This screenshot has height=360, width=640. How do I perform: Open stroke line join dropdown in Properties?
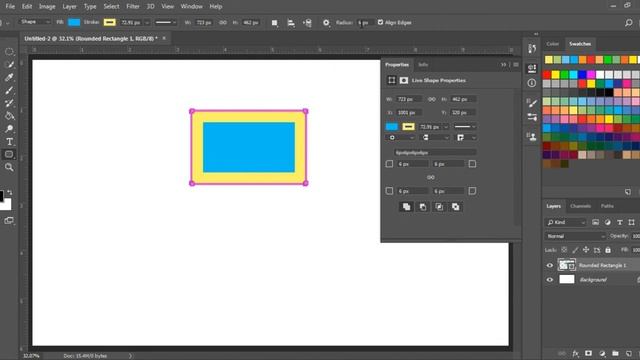point(466,138)
